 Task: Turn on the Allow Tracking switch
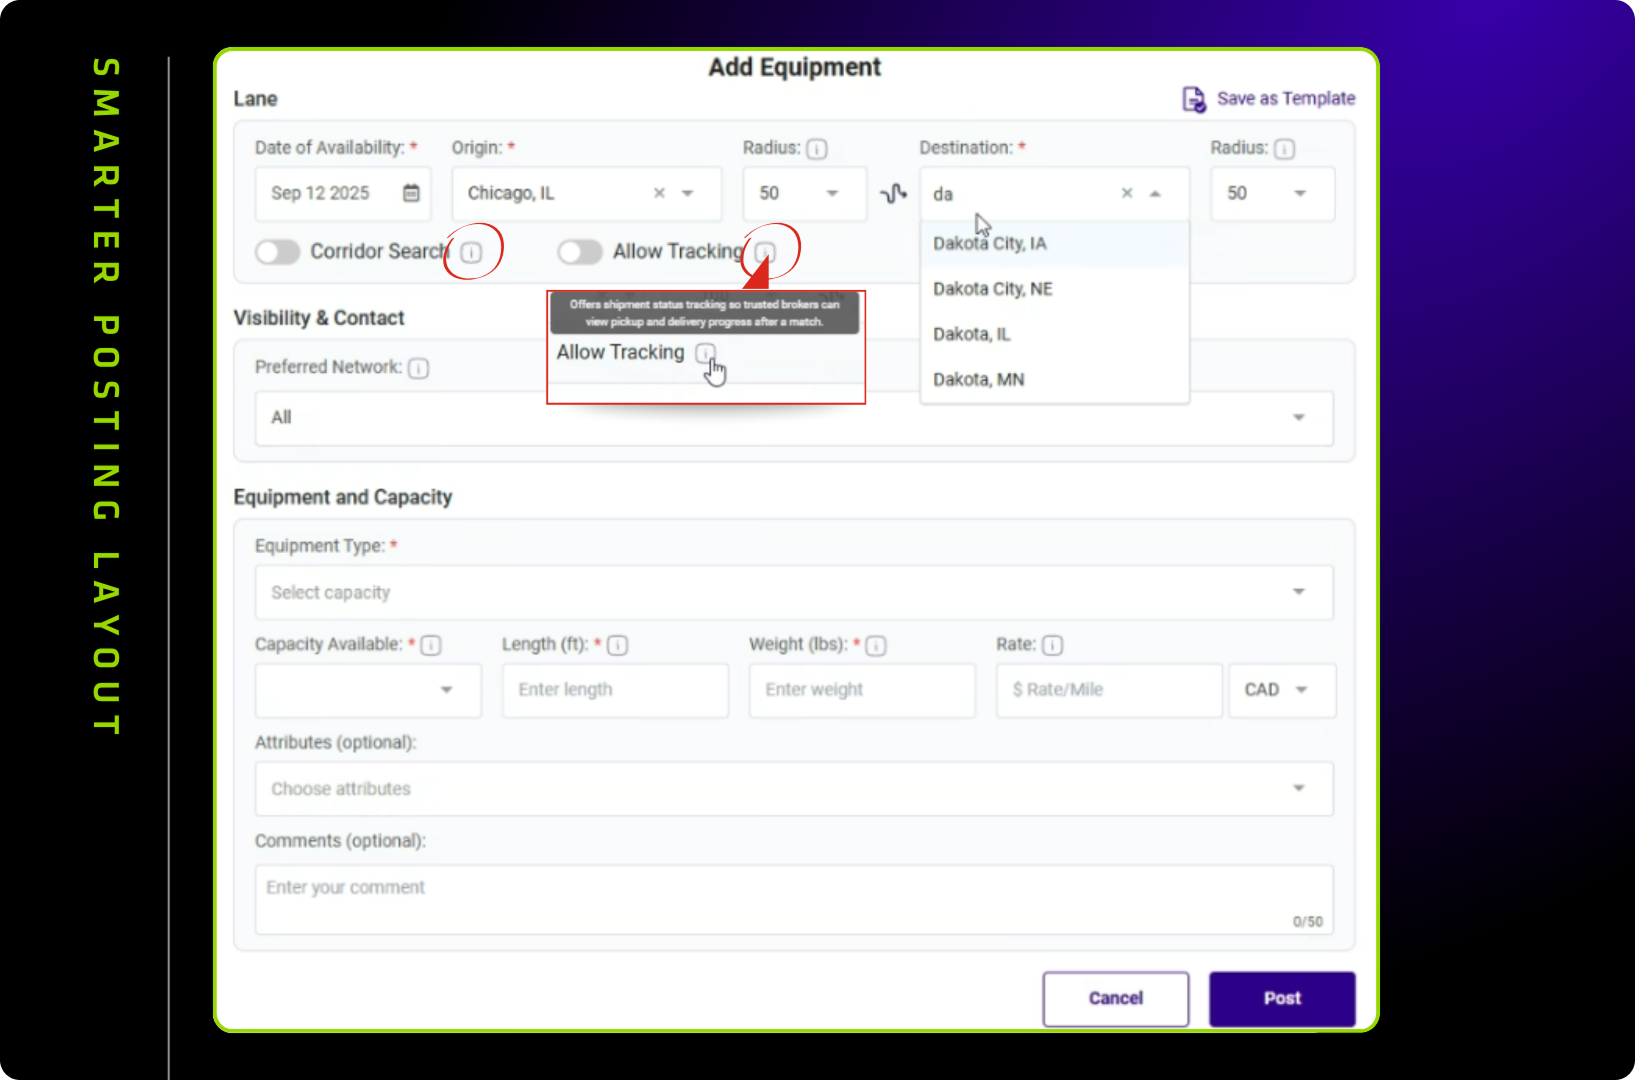(x=580, y=252)
